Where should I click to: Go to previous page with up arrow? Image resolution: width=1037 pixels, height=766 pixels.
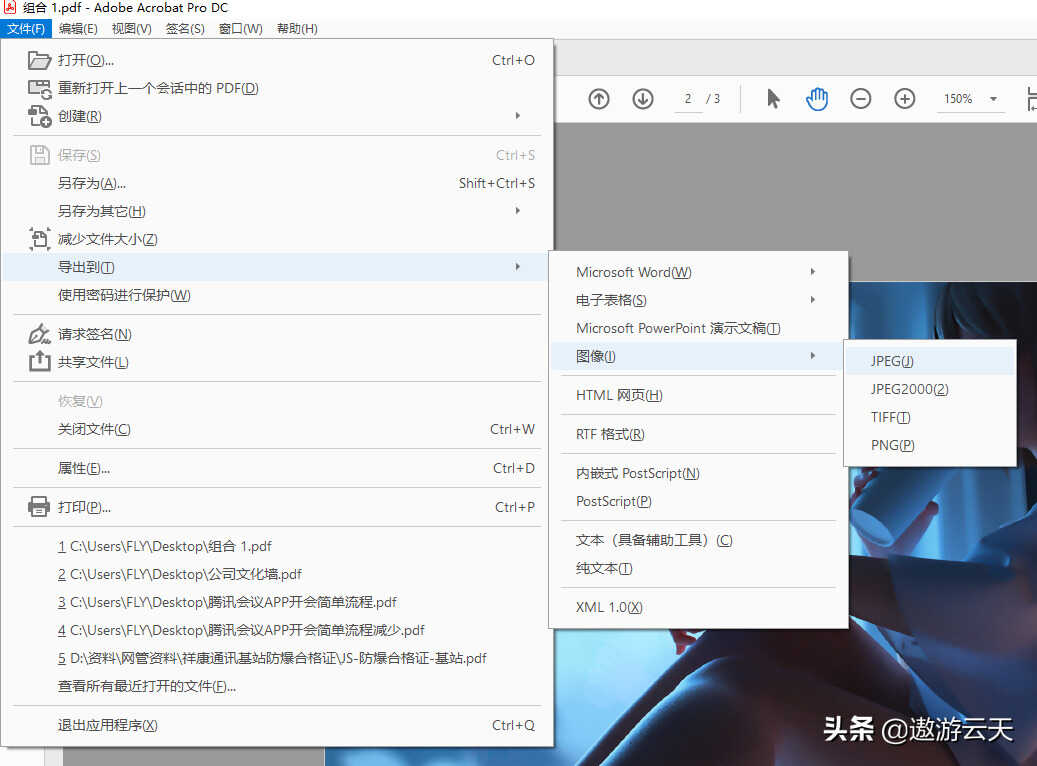(x=599, y=99)
